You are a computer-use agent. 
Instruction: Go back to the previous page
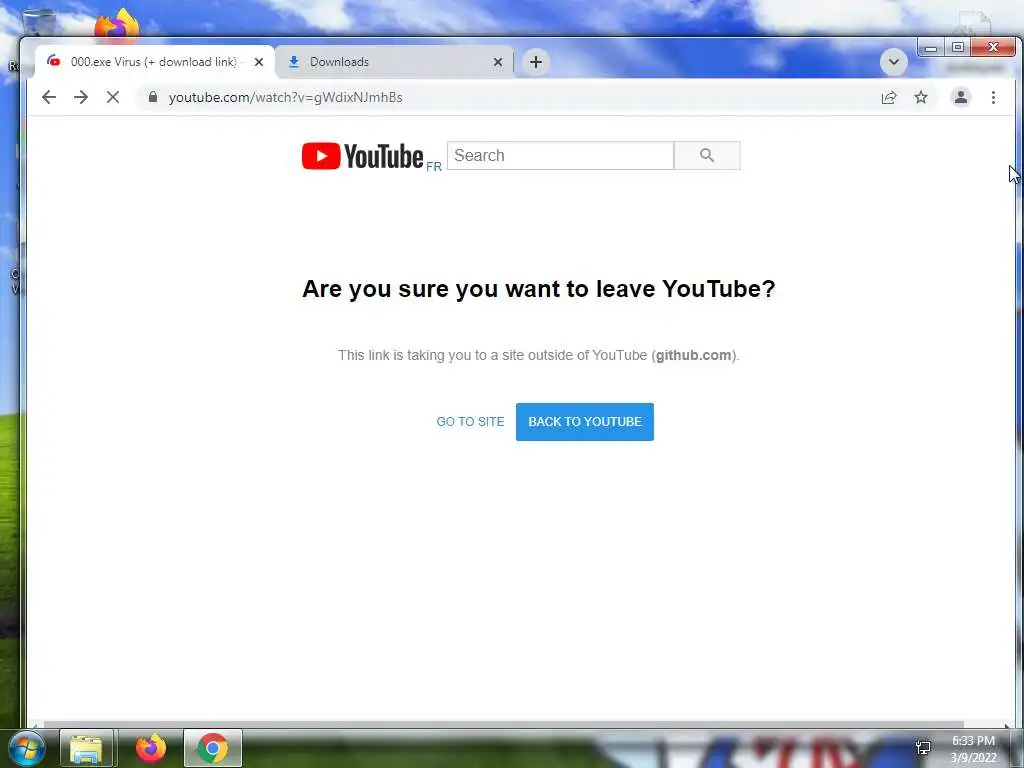49,97
